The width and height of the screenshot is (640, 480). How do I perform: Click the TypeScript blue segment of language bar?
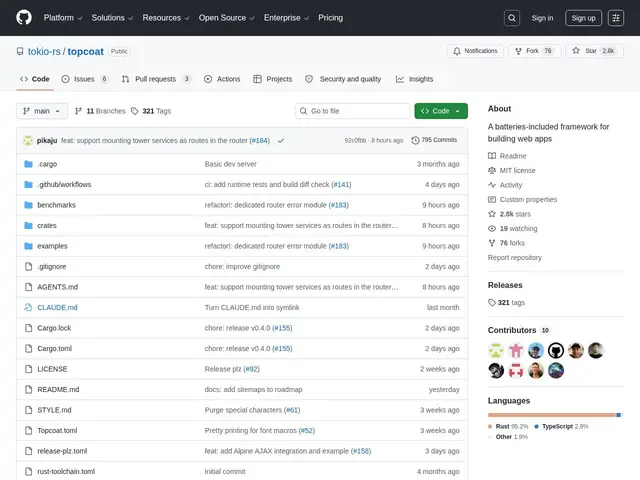[618, 415]
